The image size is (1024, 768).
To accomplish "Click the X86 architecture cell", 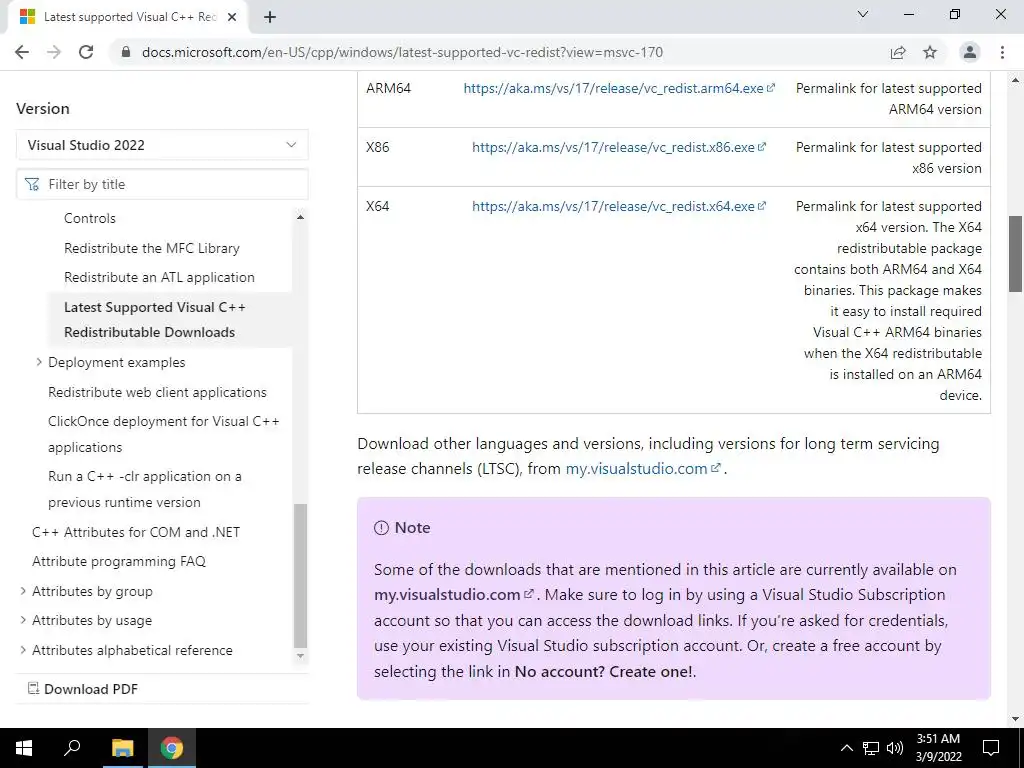I will pyautogui.click(x=377, y=147).
